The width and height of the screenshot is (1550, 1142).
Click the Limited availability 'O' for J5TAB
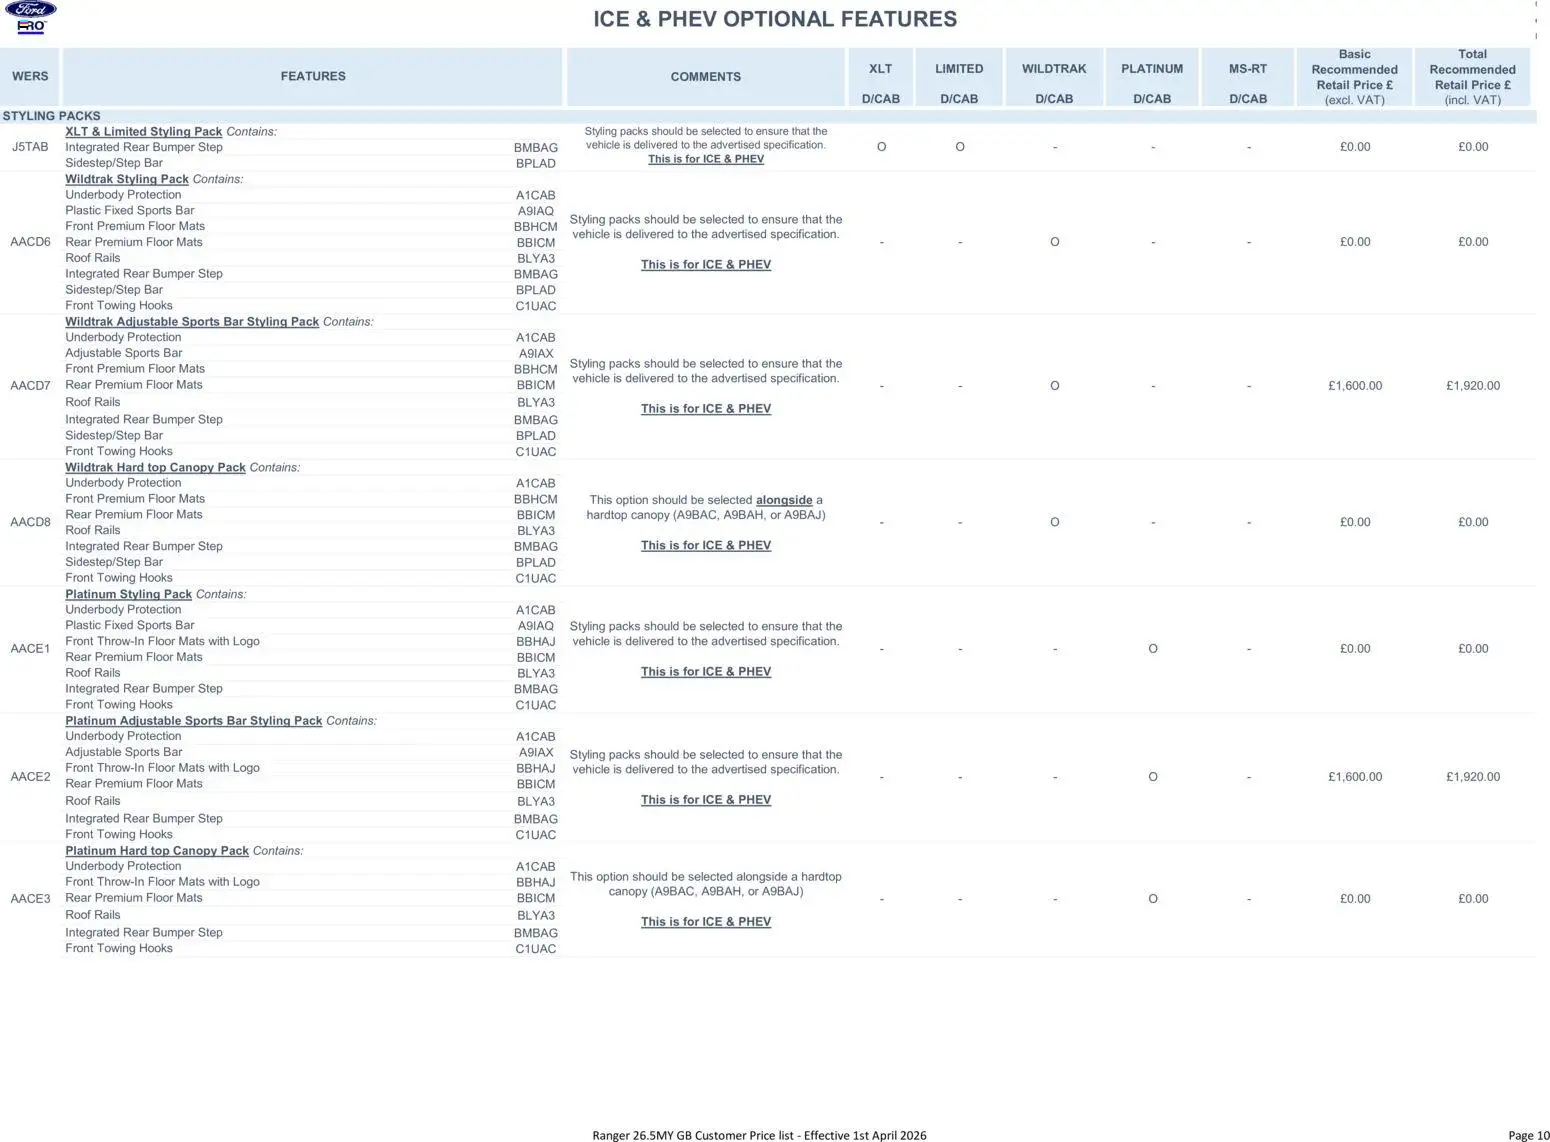[960, 147]
